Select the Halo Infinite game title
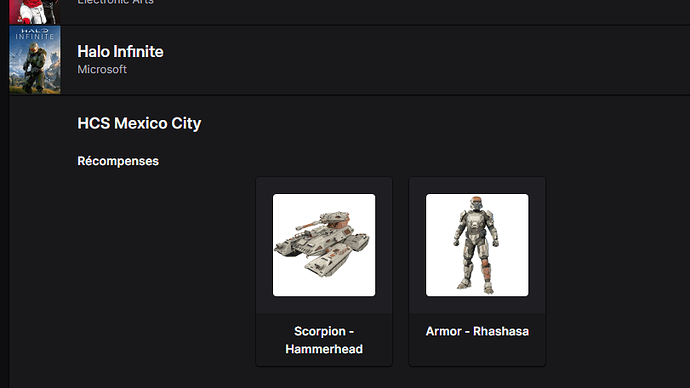Image resolution: width=690 pixels, height=388 pixels. pyautogui.click(x=120, y=51)
